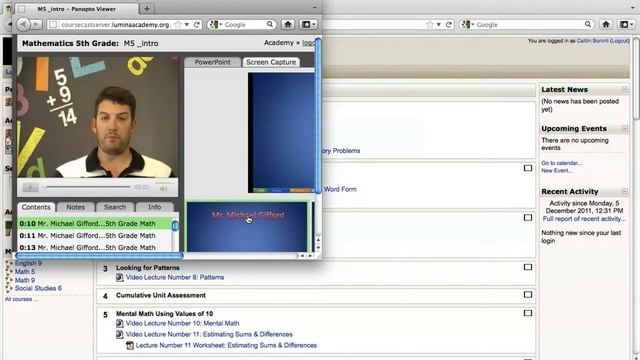Reload the Panopto Viewer page
This screenshot has height=360, width=640.
coord(197,24)
